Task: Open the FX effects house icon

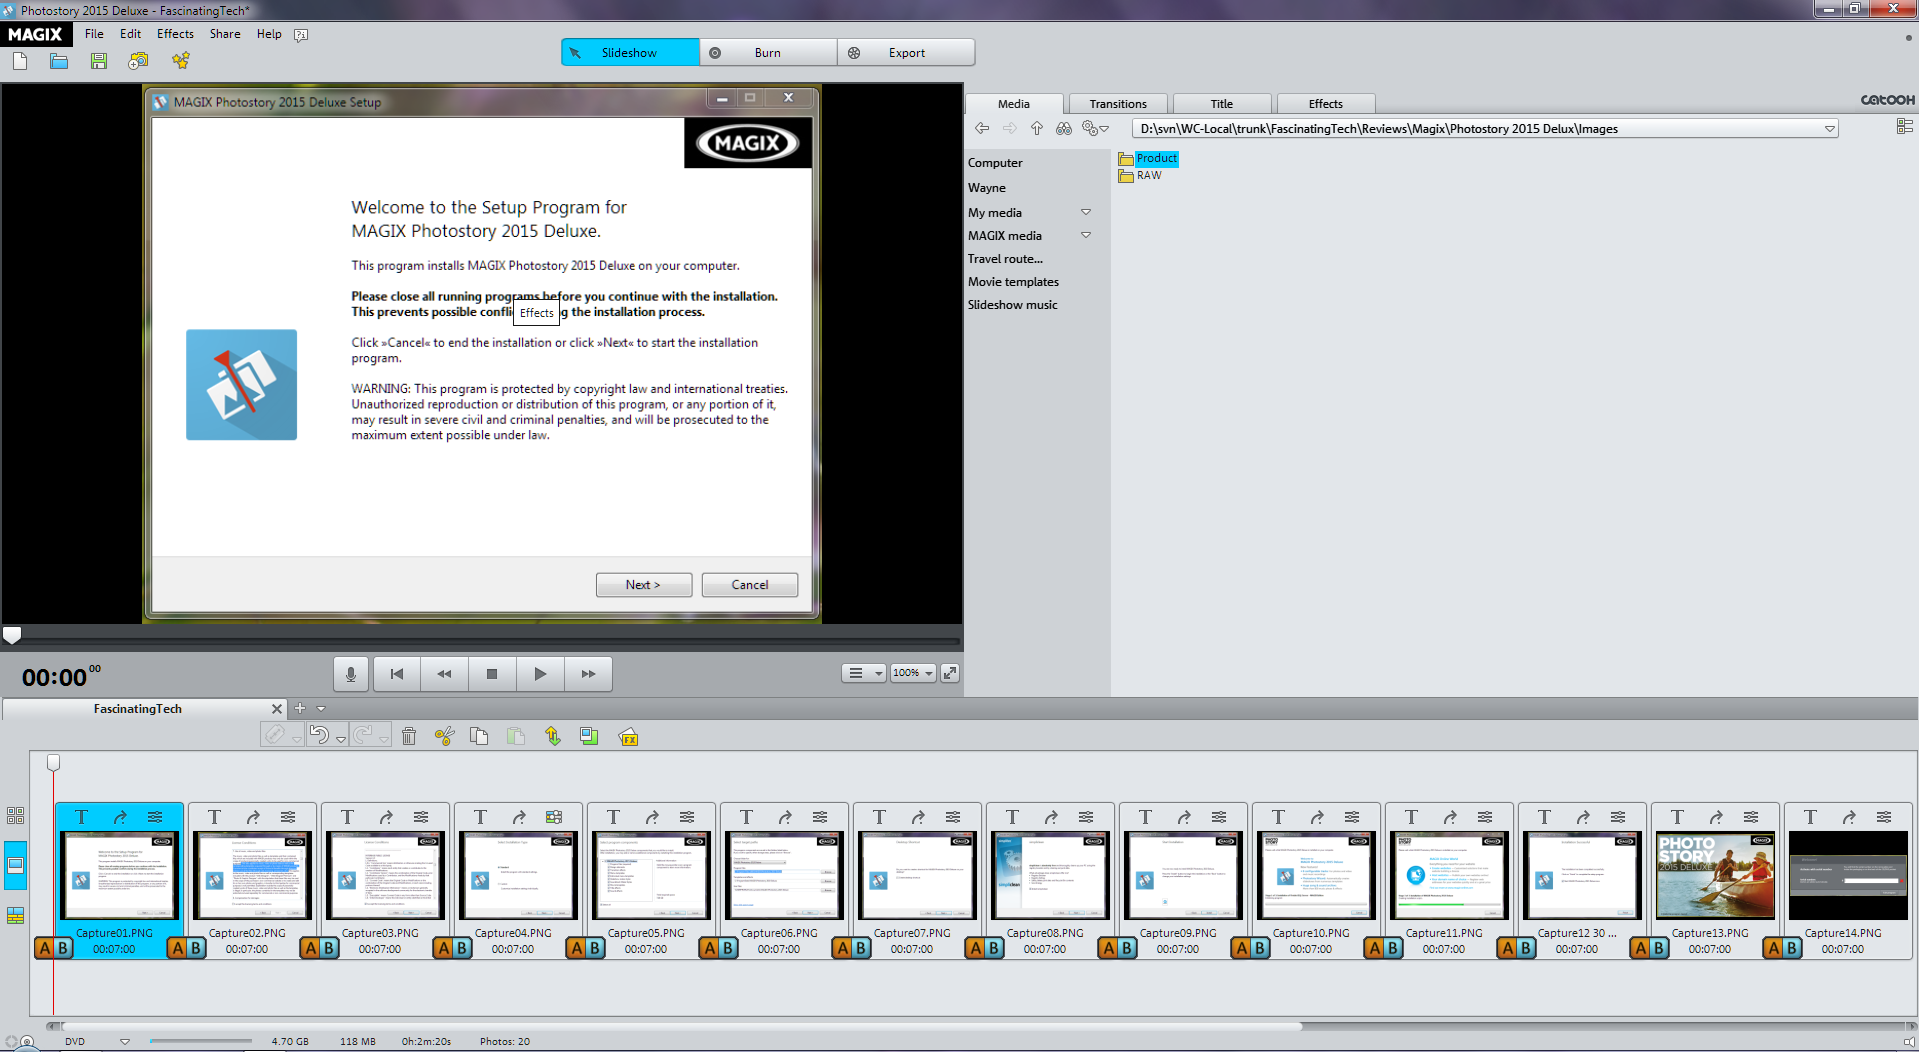Action: click(x=628, y=737)
